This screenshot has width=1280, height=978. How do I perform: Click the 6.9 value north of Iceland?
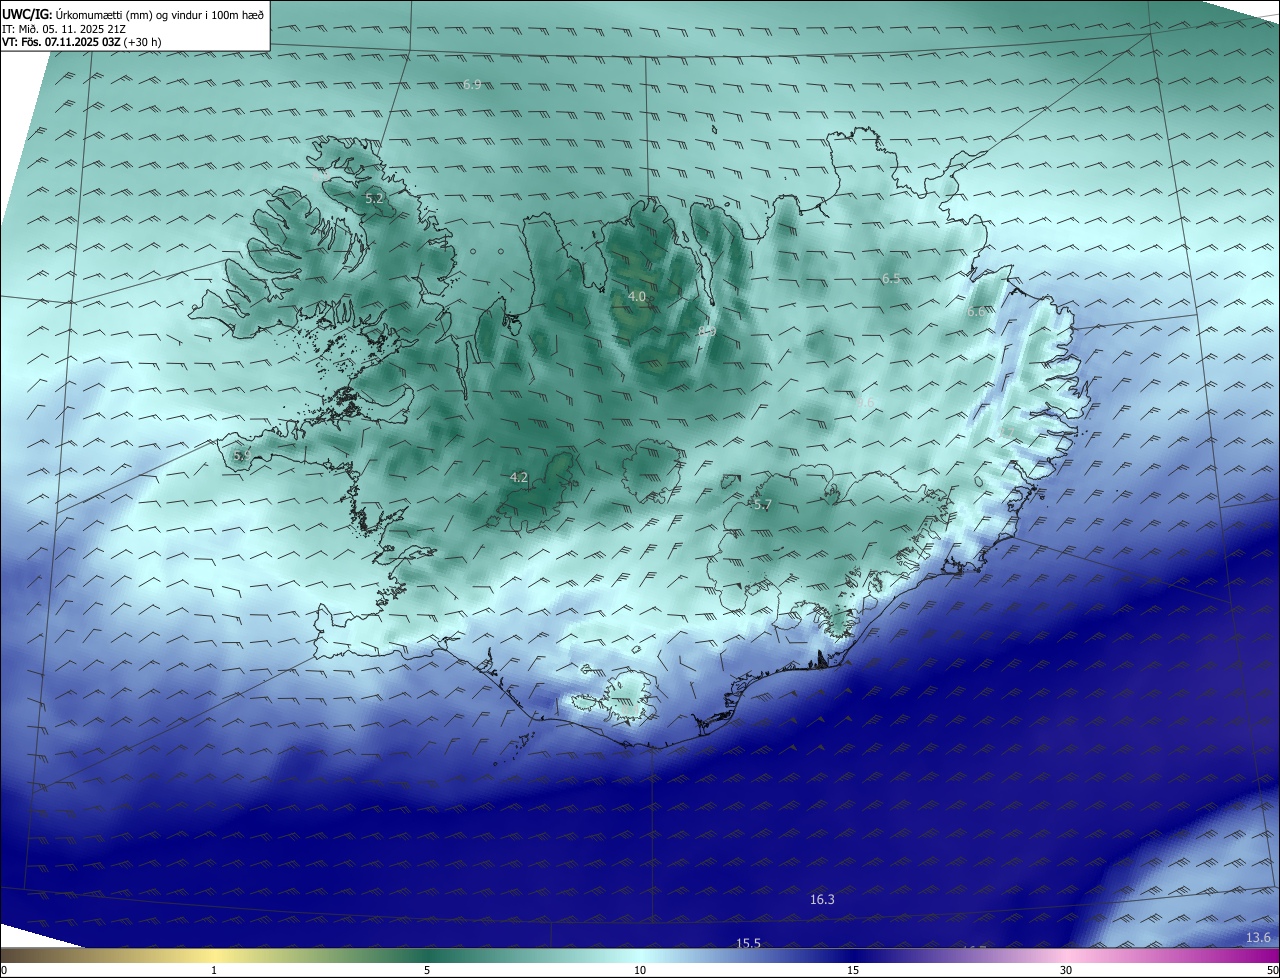click(x=473, y=85)
